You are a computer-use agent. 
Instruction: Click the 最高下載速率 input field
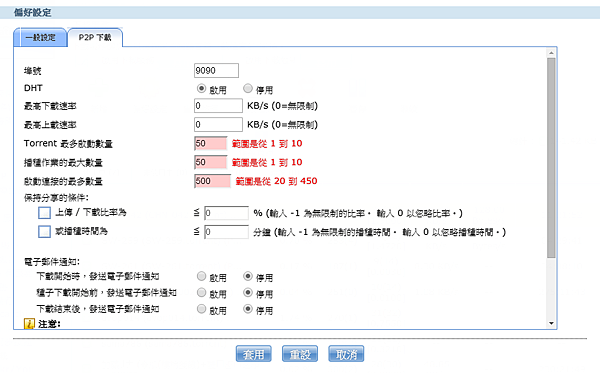point(218,106)
